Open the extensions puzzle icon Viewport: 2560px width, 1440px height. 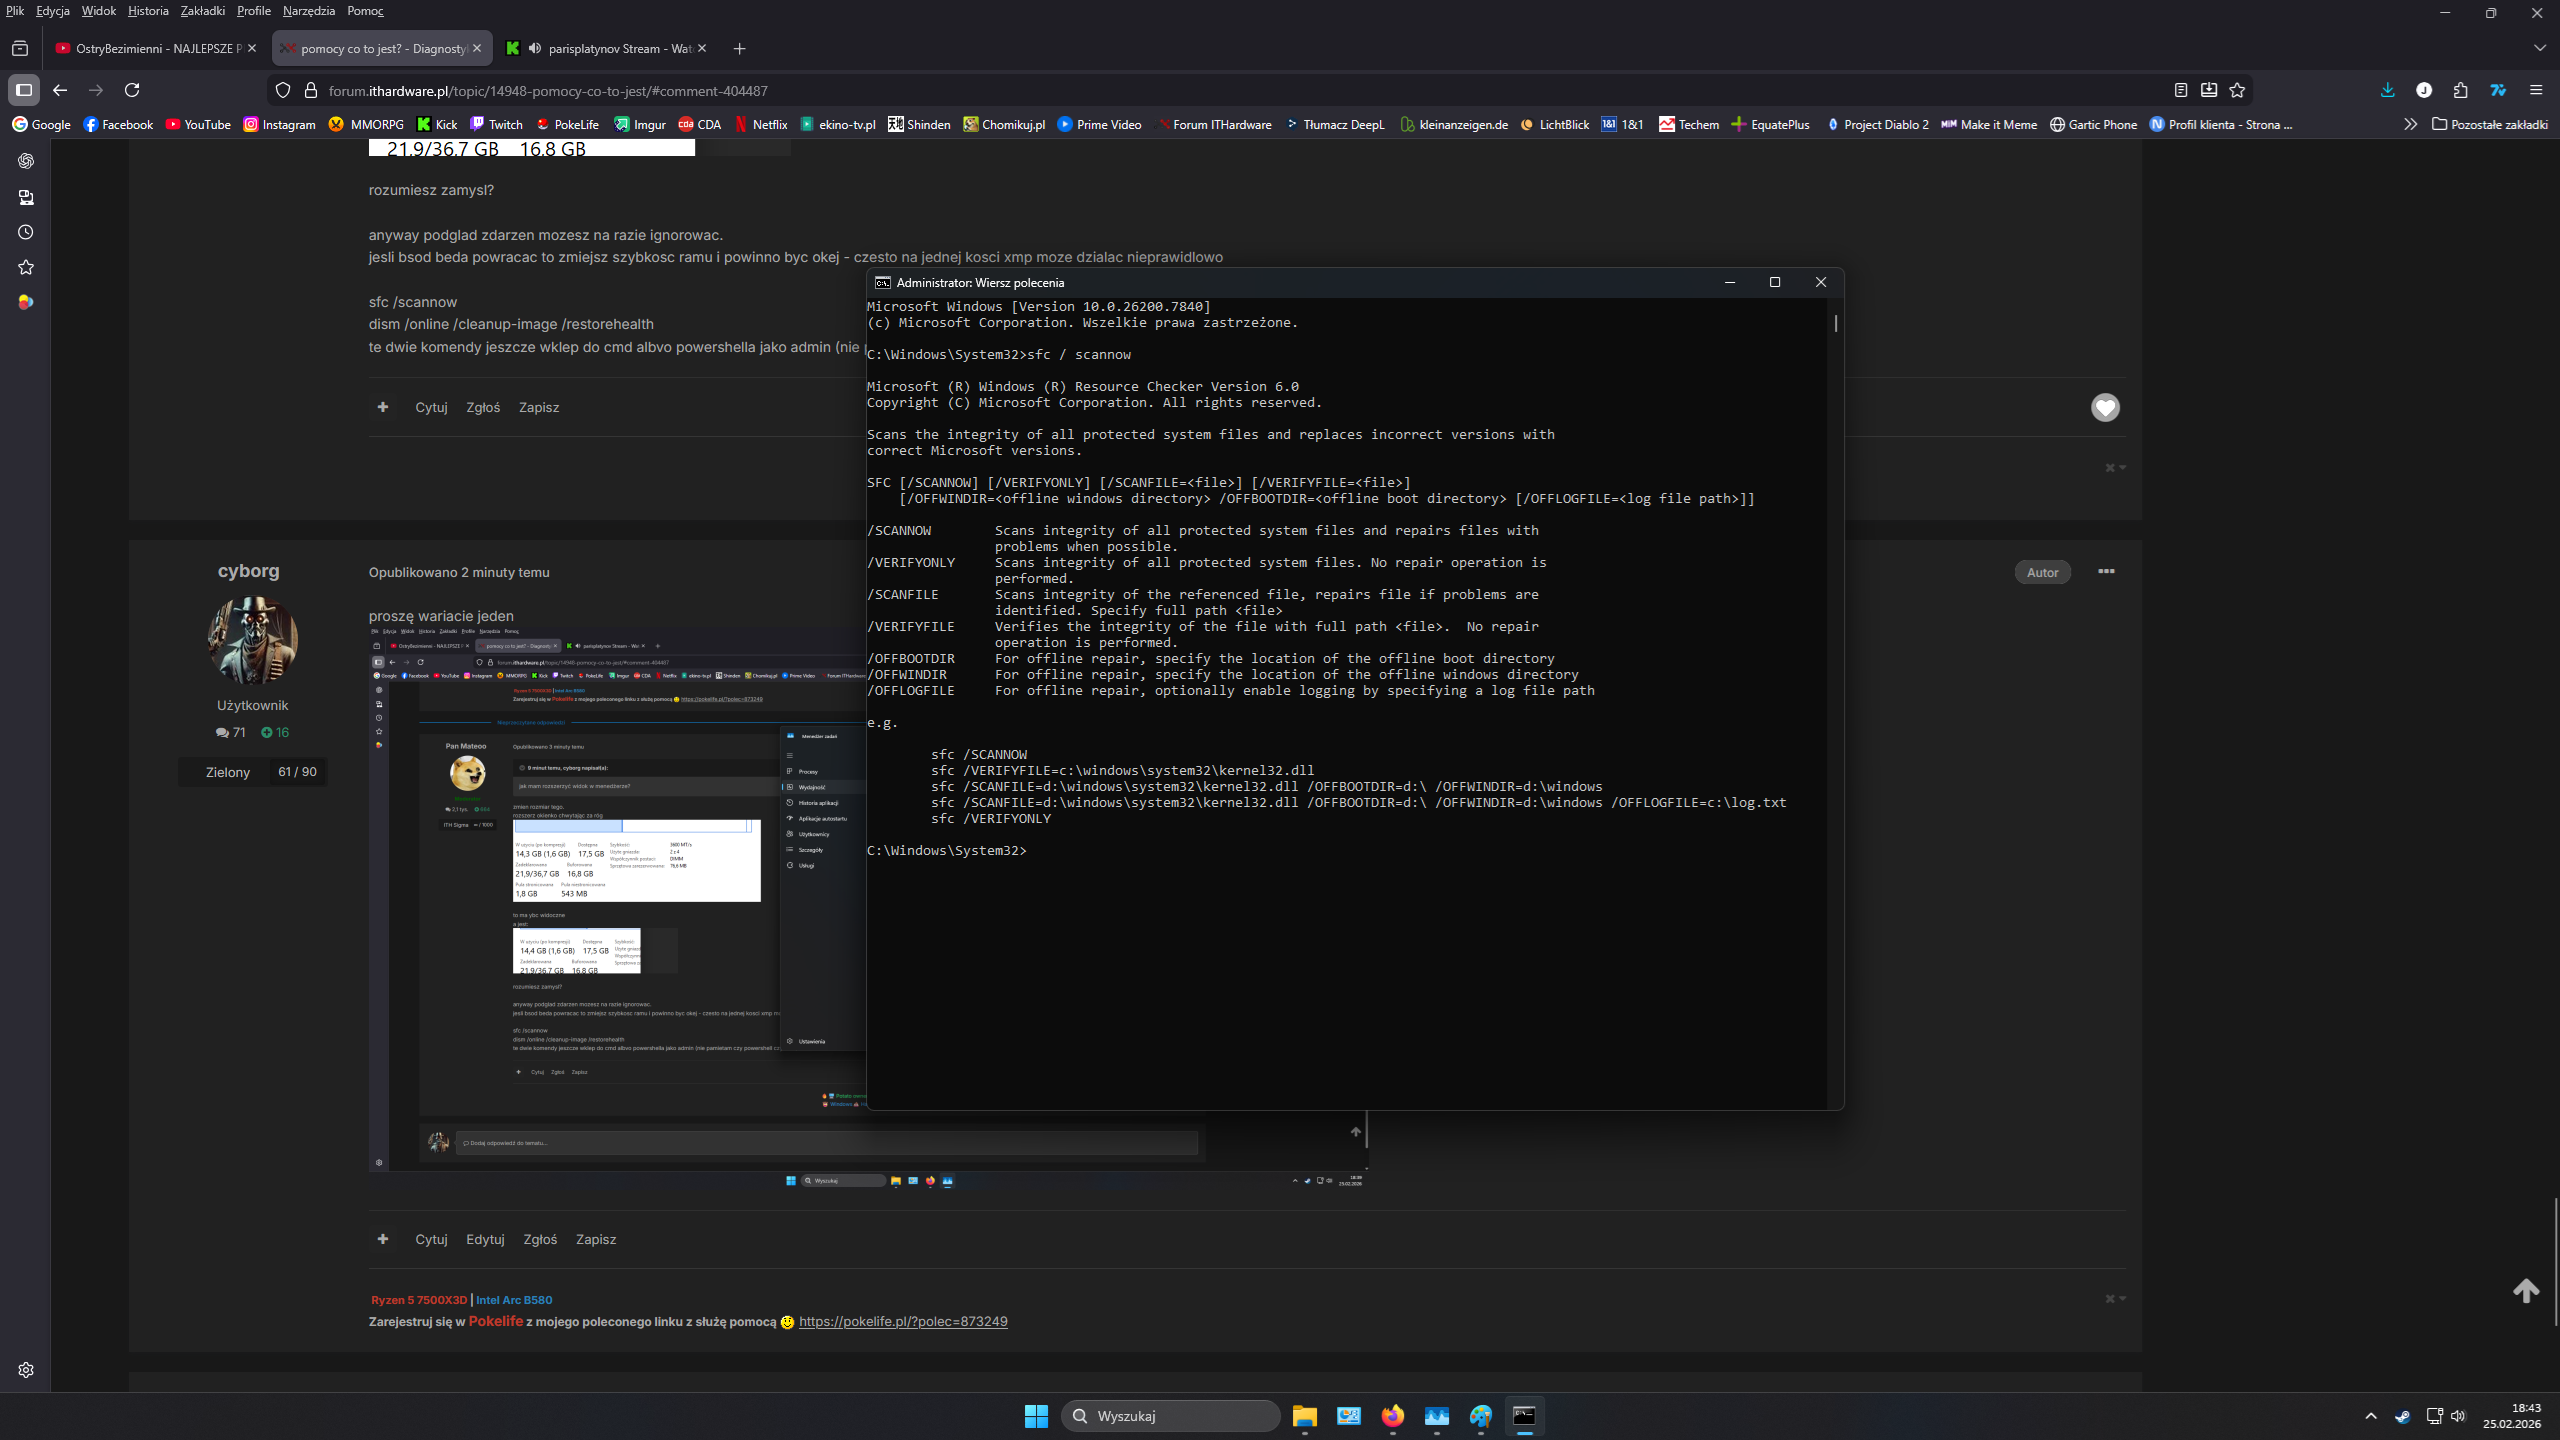pyautogui.click(x=2460, y=90)
